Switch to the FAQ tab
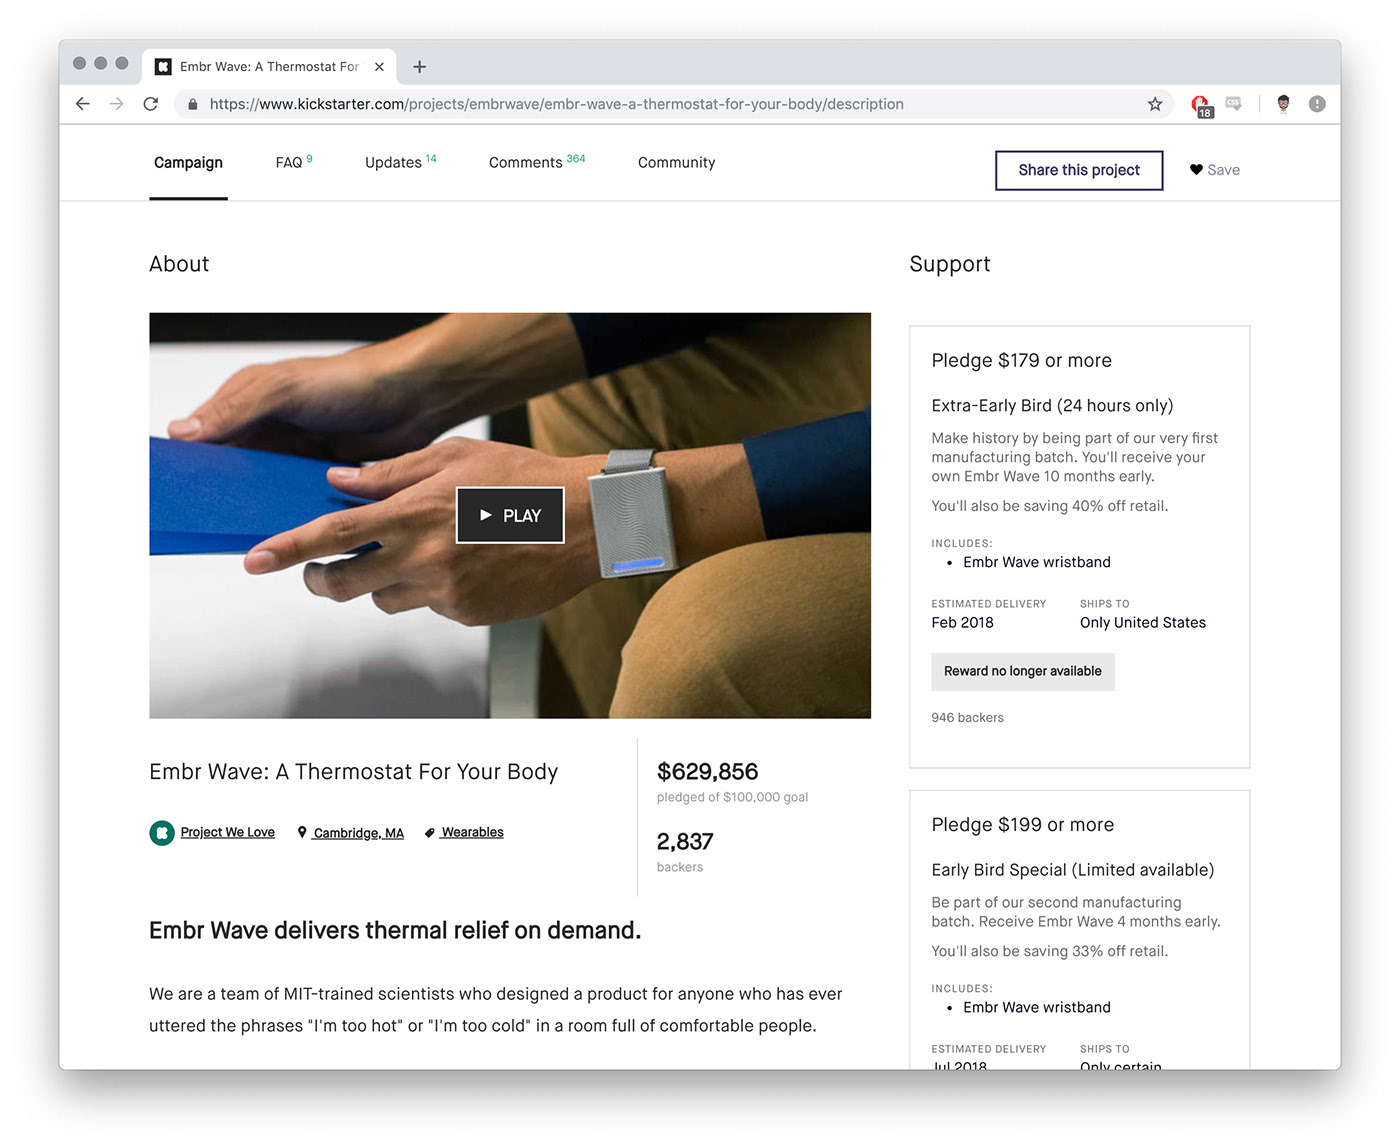1400x1148 pixels. [x=294, y=162]
